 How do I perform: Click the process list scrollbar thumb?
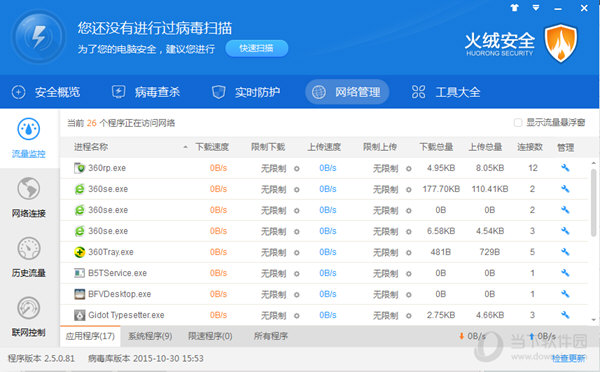pyautogui.click(x=593, y=203)
